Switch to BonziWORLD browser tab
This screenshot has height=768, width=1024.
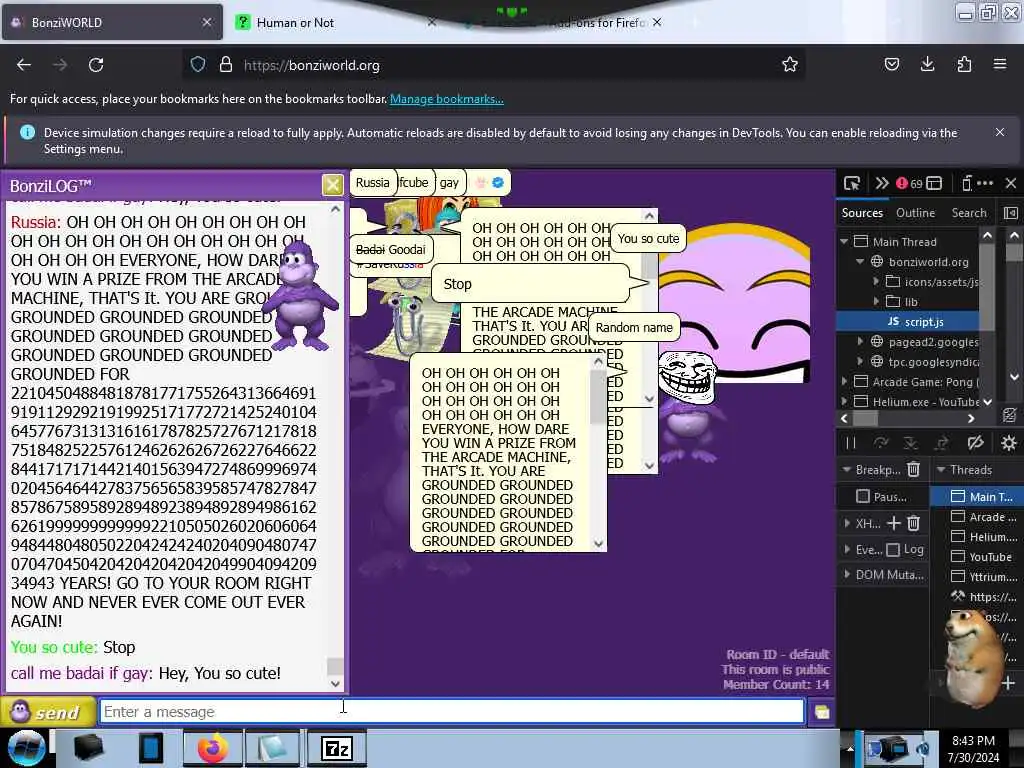[x=112, y=22]
